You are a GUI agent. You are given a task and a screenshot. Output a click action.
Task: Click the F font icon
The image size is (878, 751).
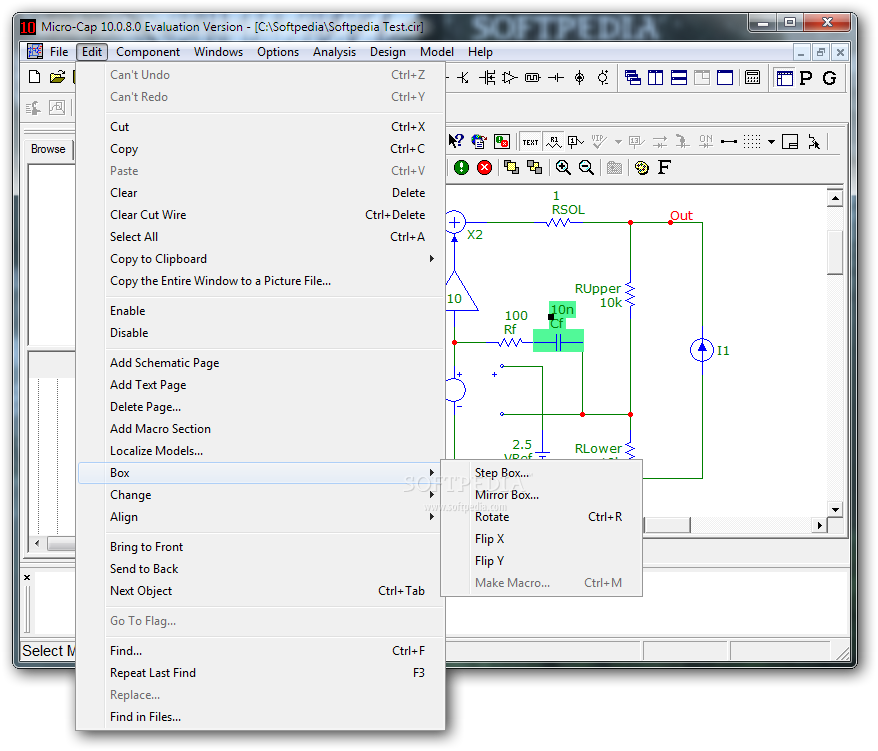(664, 167)
